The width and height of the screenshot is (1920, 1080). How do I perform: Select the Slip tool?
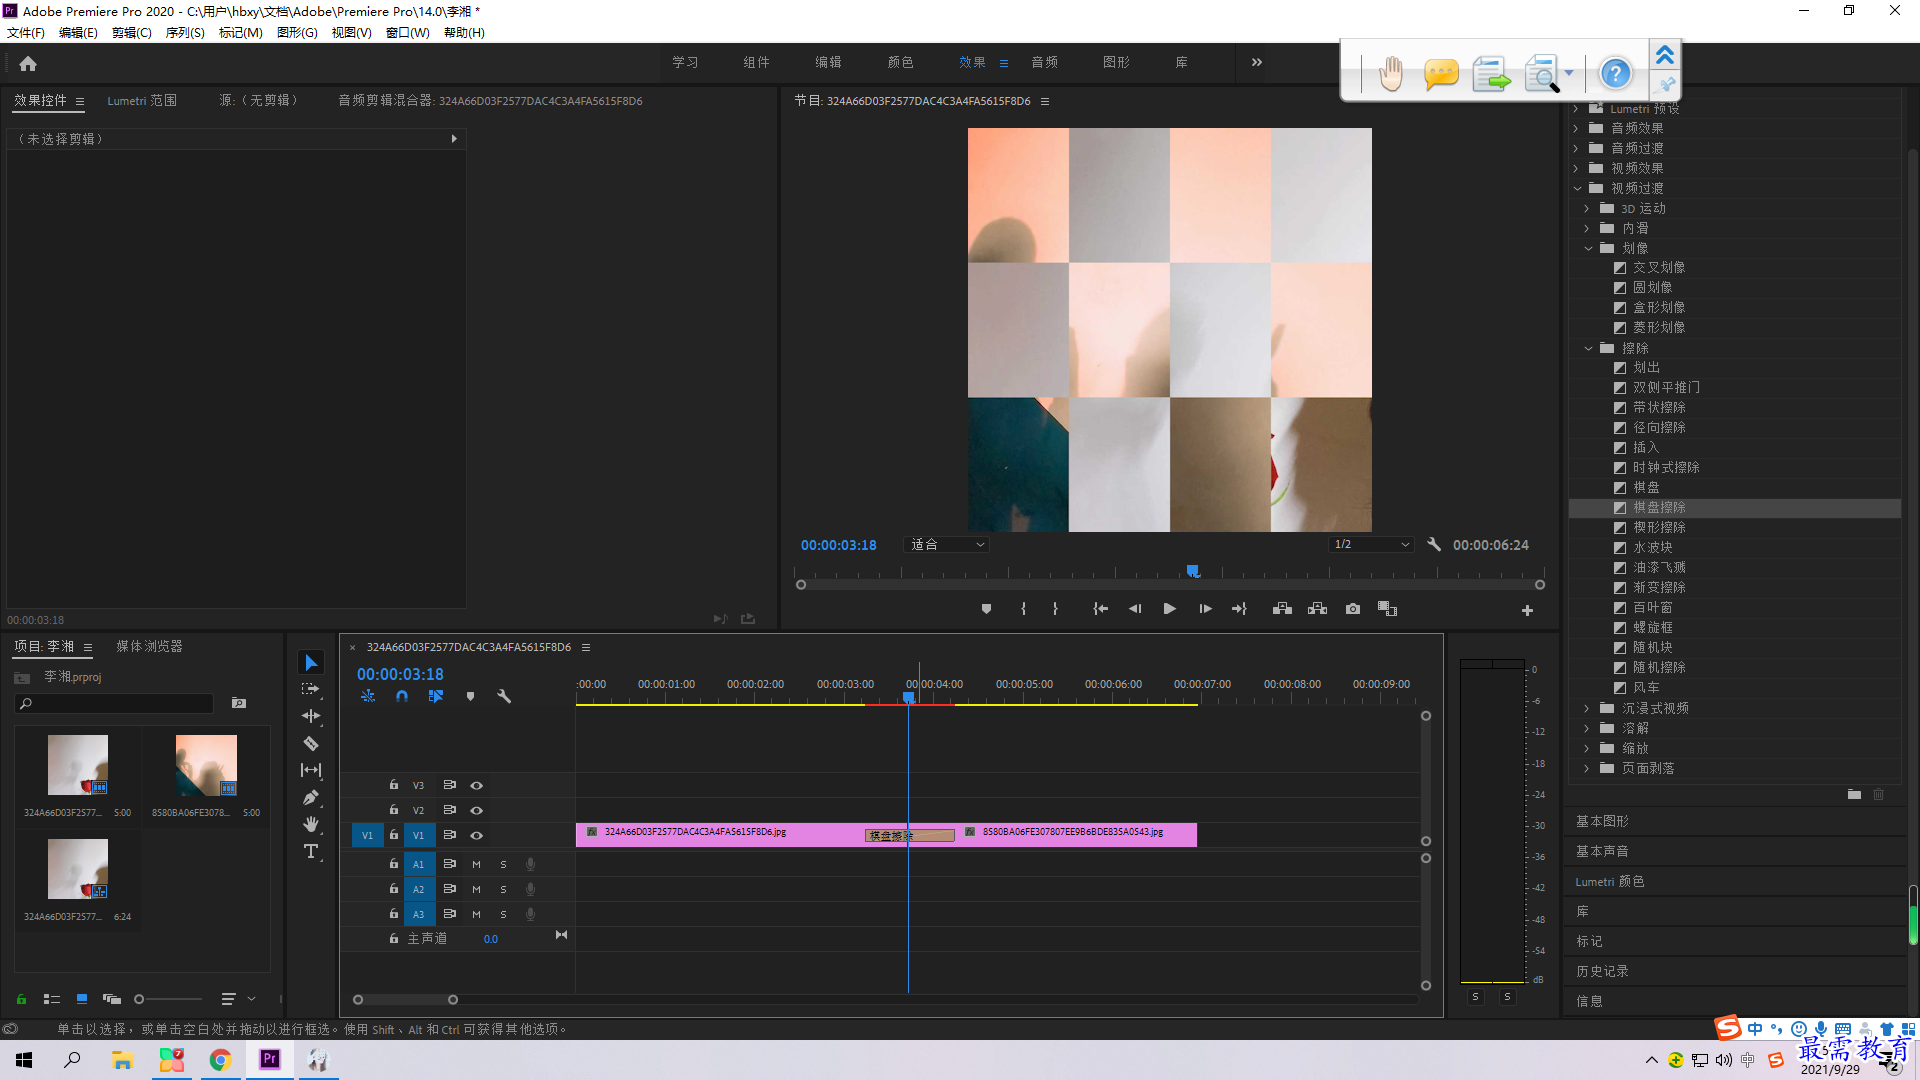[x=311, y=770]
